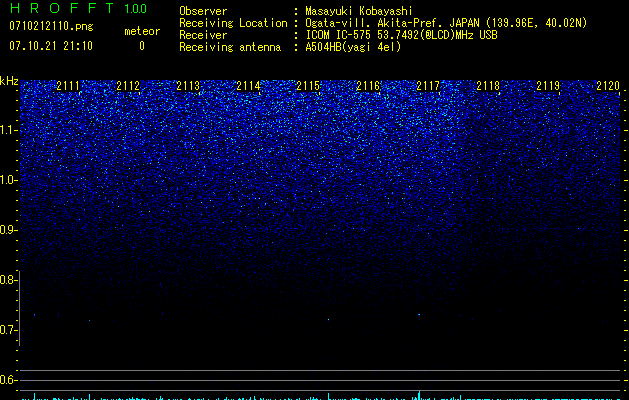The height and width of the screenshot is (400, 629).
Task: Click the 0.8 kHz axis label
Action: [x=8, y=280]
